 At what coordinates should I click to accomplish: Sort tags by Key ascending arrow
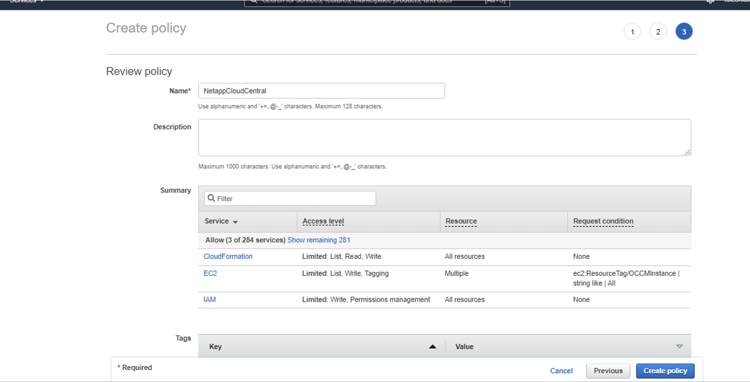[x=432, y=347]
